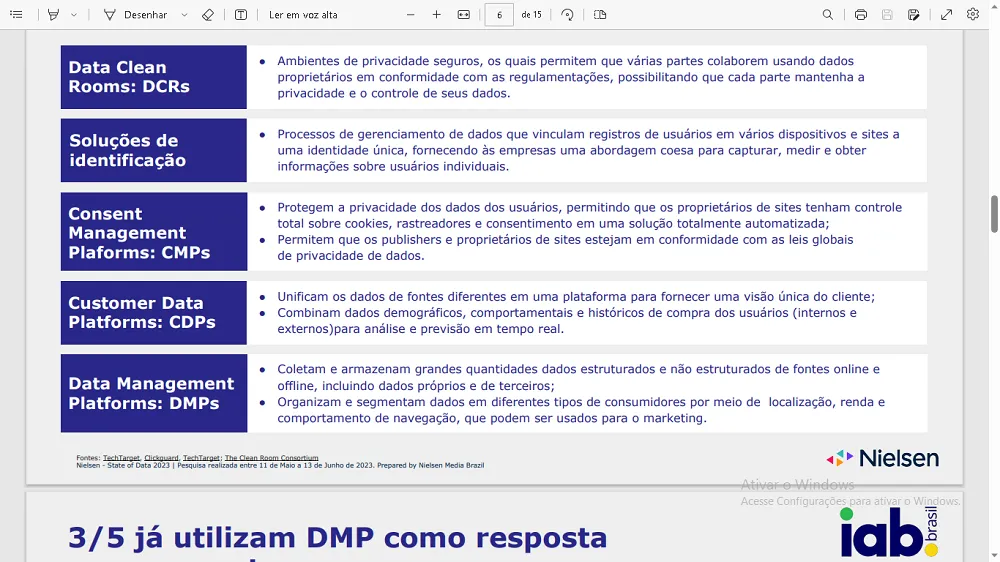Click 'Data Management Platforms: DMPs' heading

click(151, 393)
